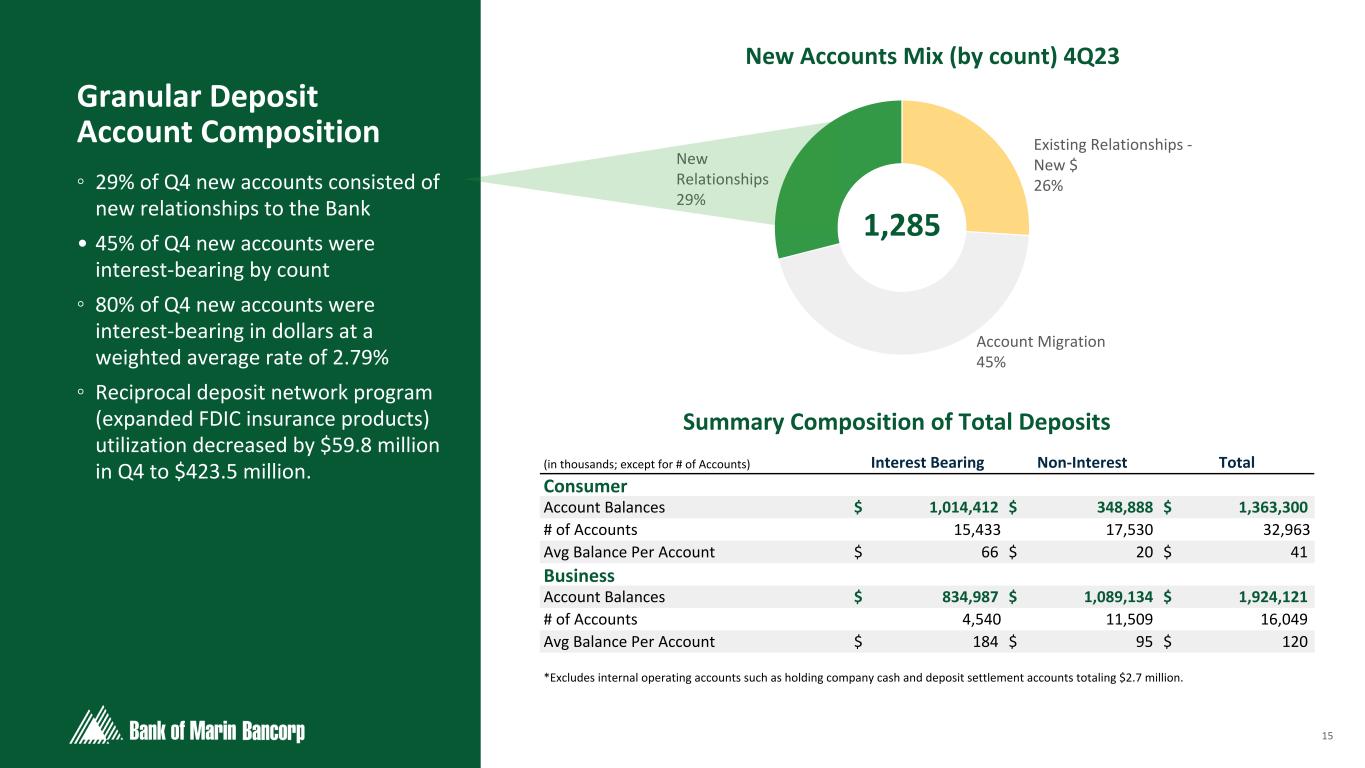
Task: Click the Total column header
Action: [1236, 462]
